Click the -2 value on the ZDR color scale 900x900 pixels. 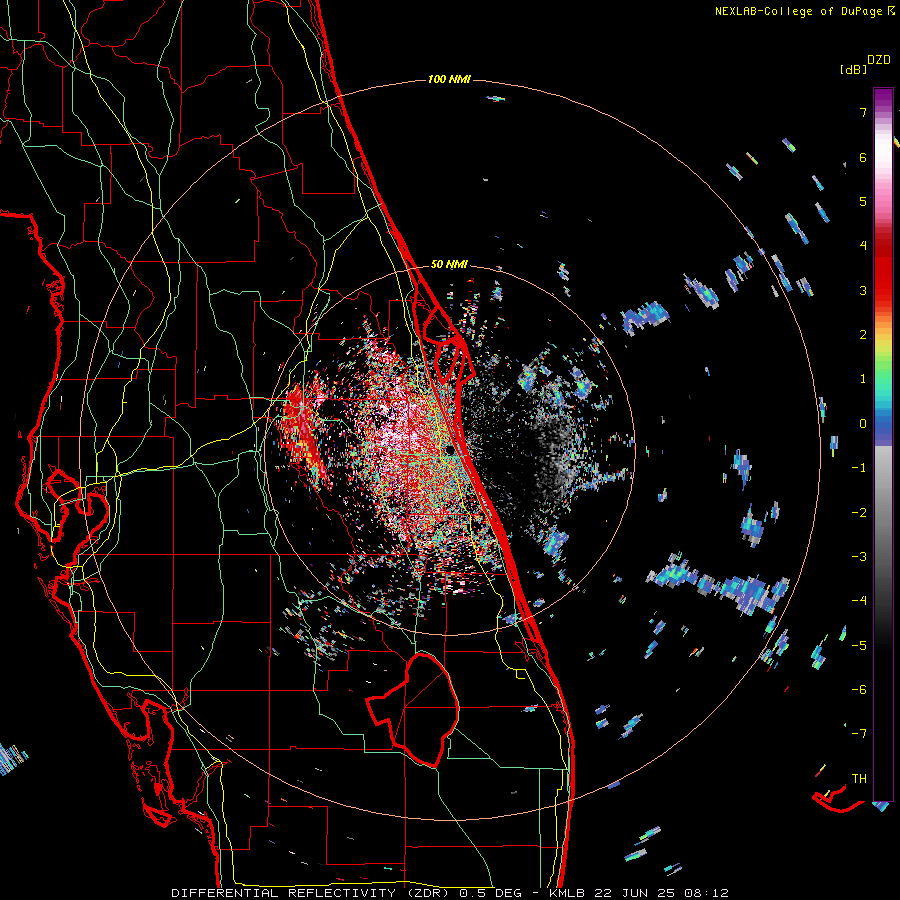click(859, 513)
